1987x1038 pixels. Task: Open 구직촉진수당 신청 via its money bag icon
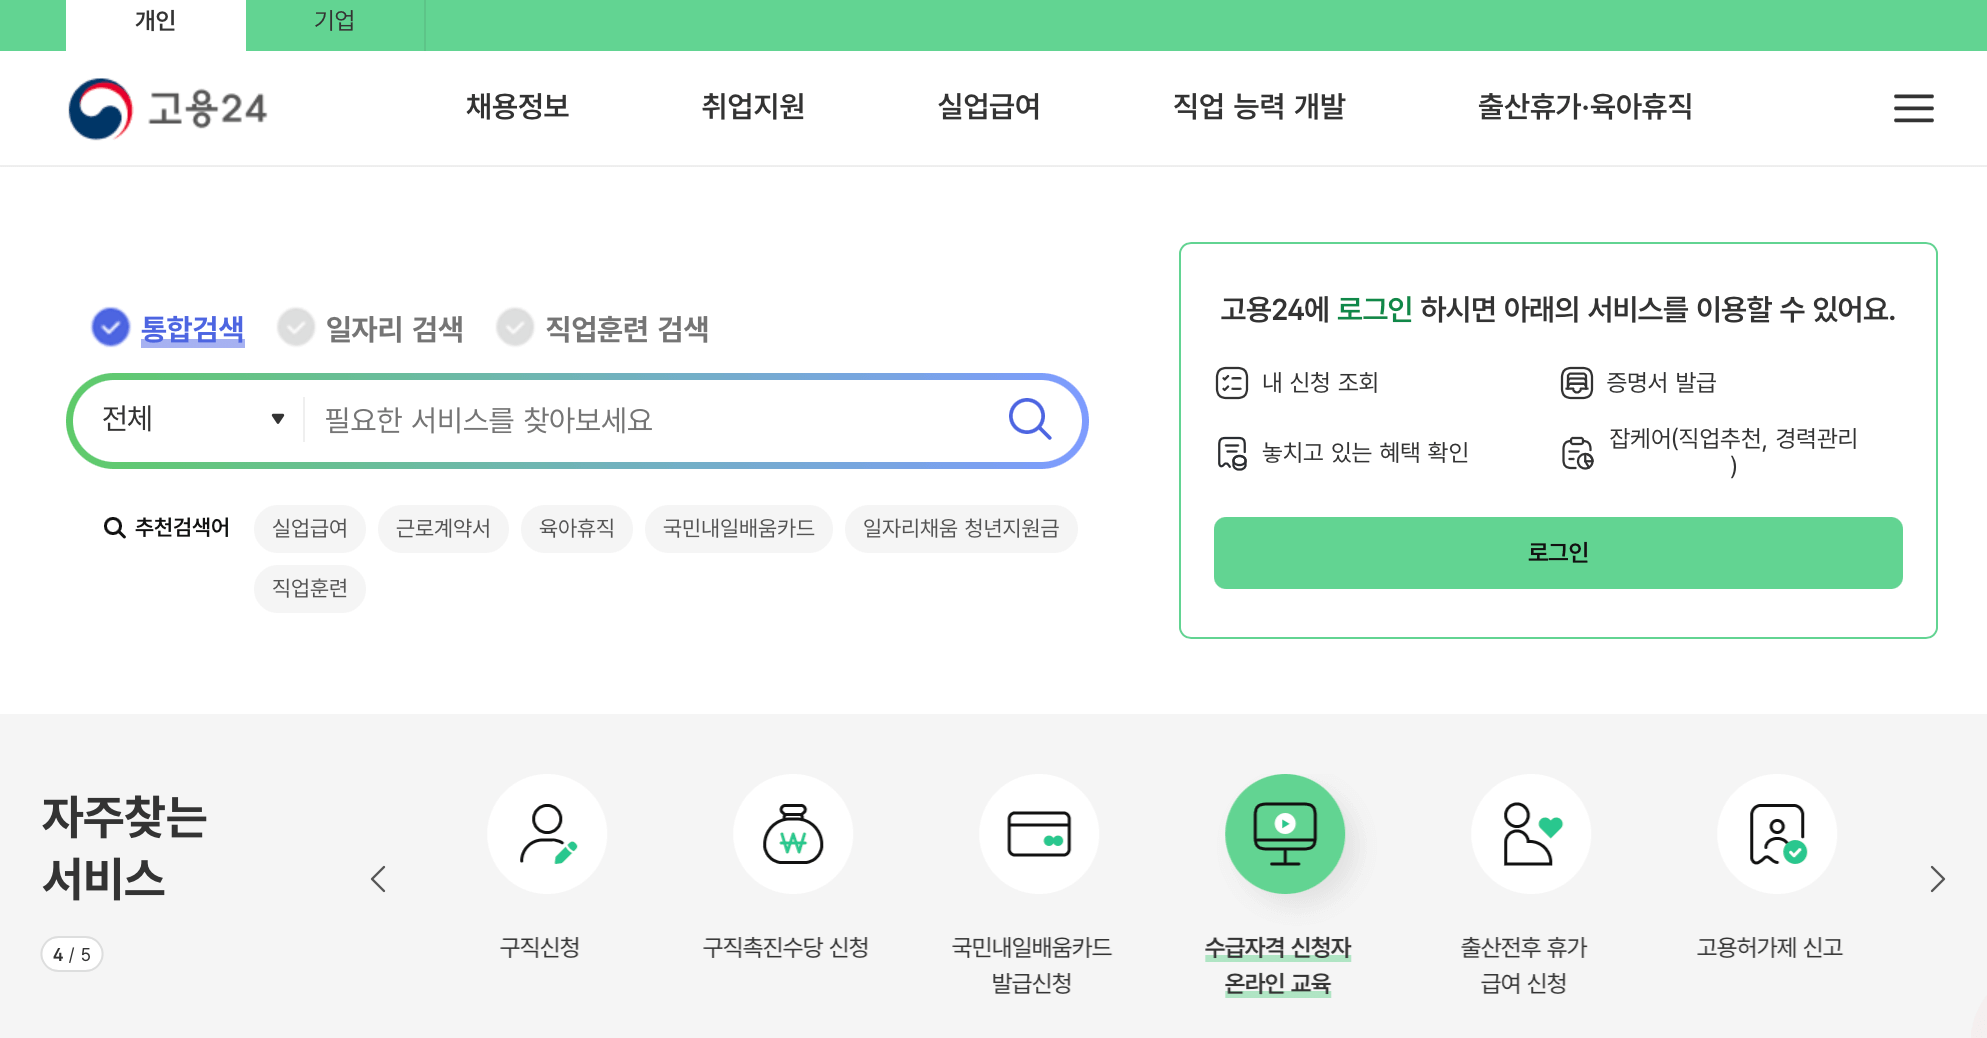click(x=792, y=833)
